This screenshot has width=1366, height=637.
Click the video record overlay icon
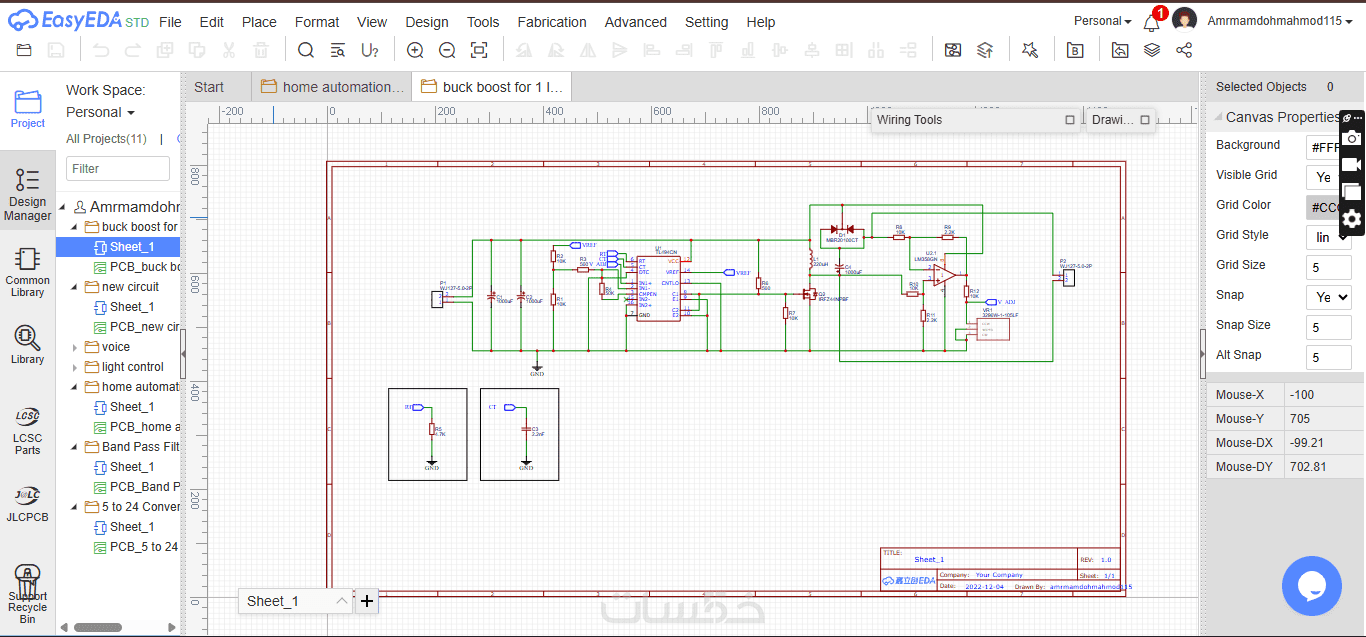click(x=1352, y=164)
